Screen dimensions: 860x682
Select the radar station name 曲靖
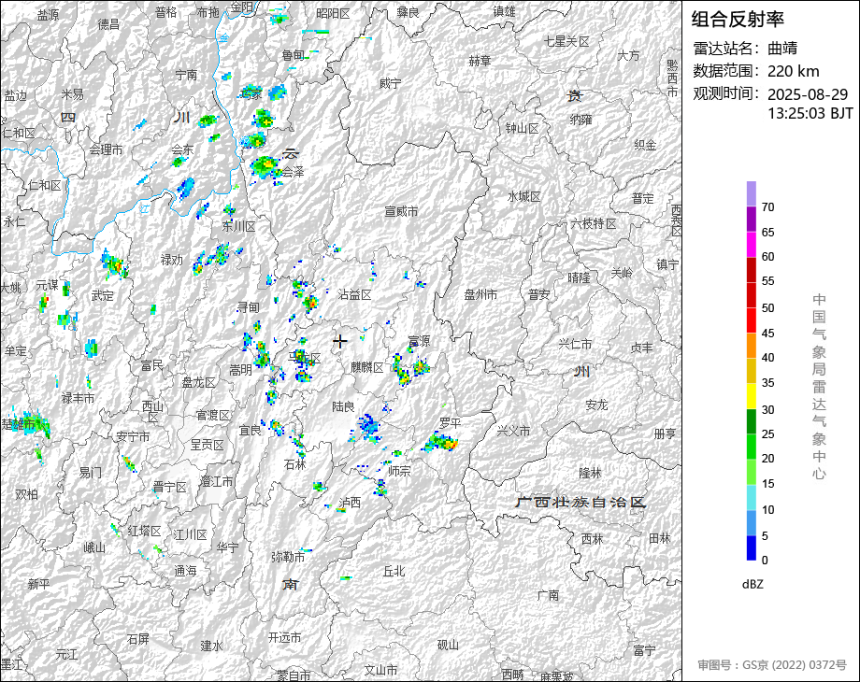(783, 48)
